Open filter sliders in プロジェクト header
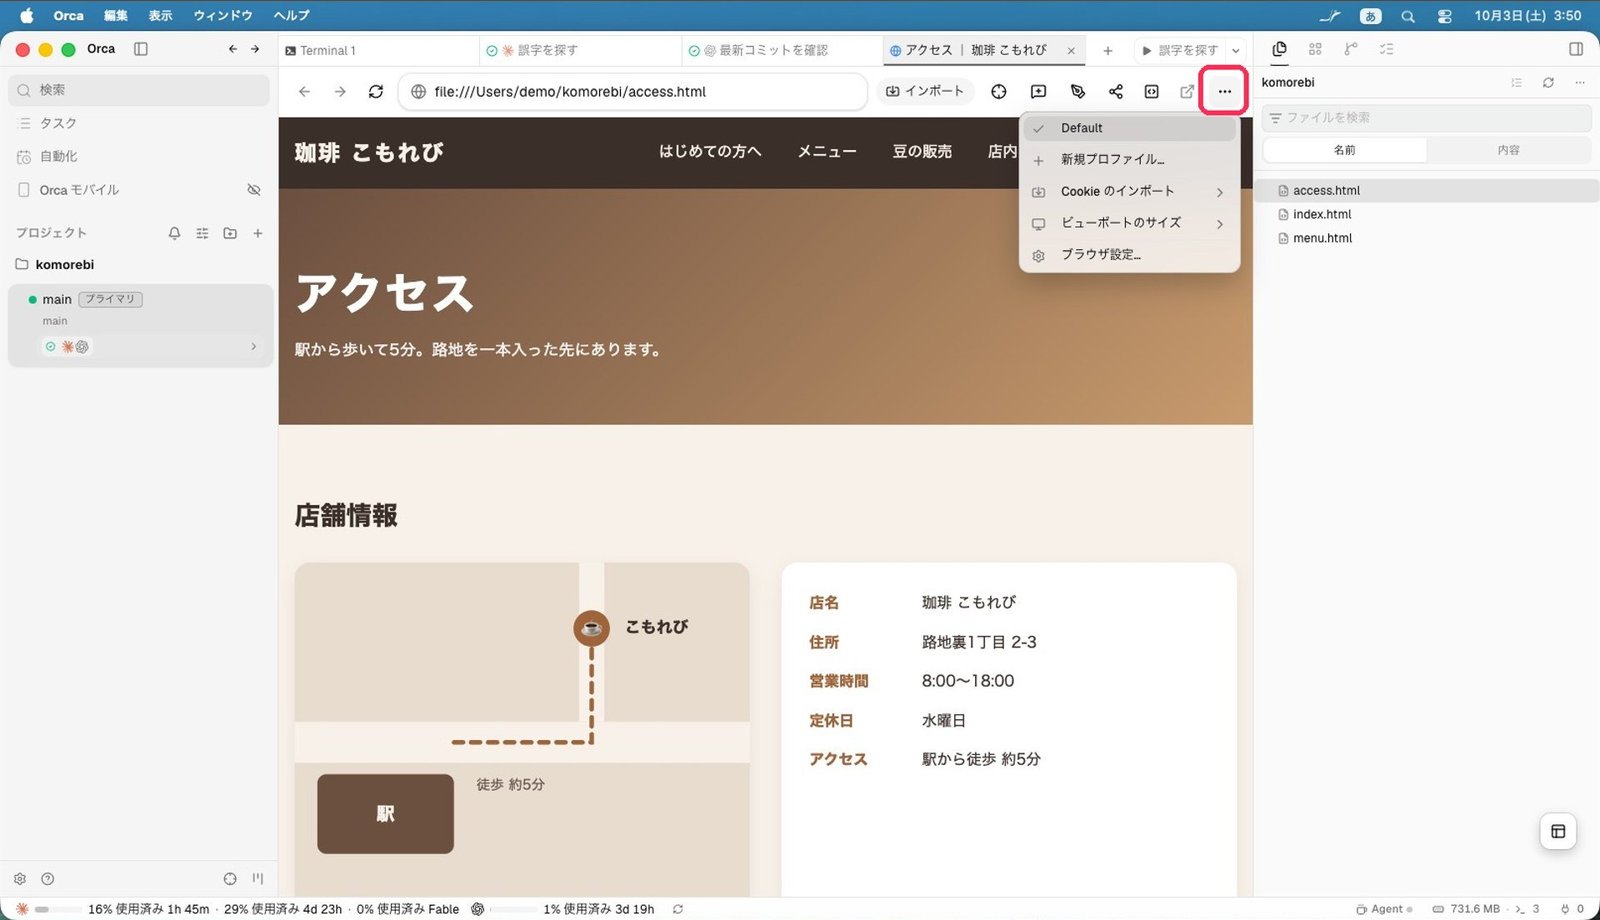Viewport: 1600px width, 920px height. [x=202, y=233]
